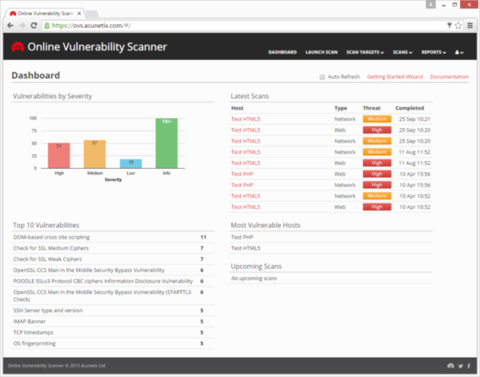Go to the Dashboard menu item
Screen dimensions: 480x377
tap(282, 52)
